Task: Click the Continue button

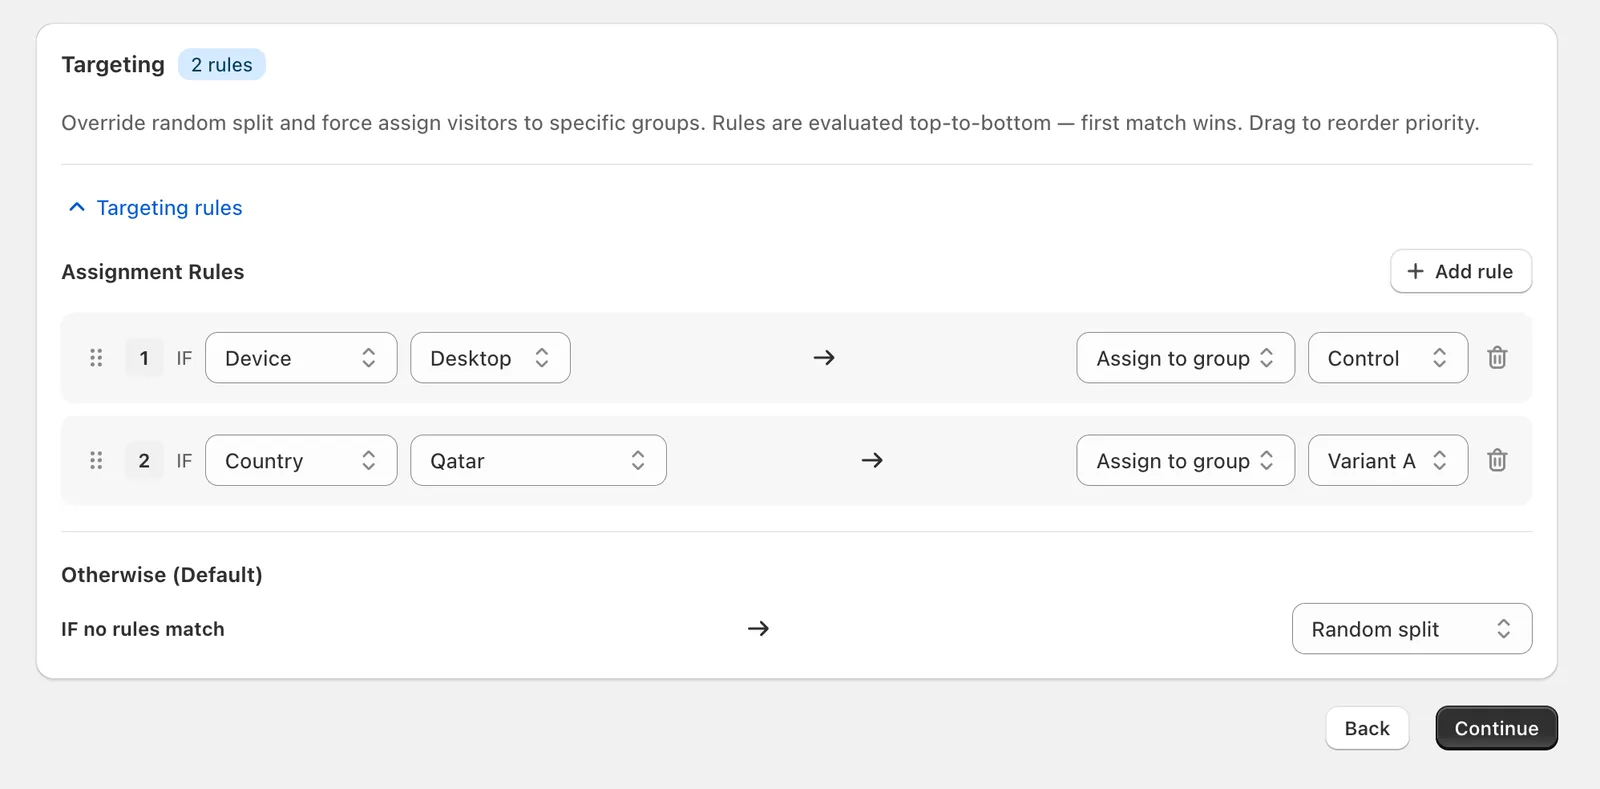Action: coord(1496,728)
